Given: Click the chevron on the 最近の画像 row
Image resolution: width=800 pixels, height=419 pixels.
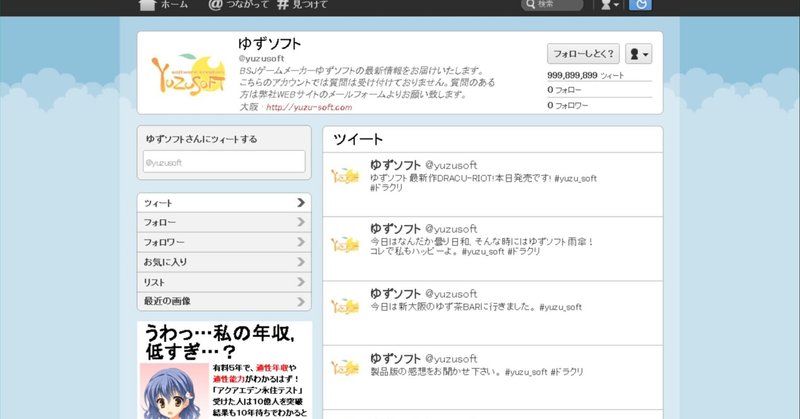Looking at the screenshot, I should 301,302.
